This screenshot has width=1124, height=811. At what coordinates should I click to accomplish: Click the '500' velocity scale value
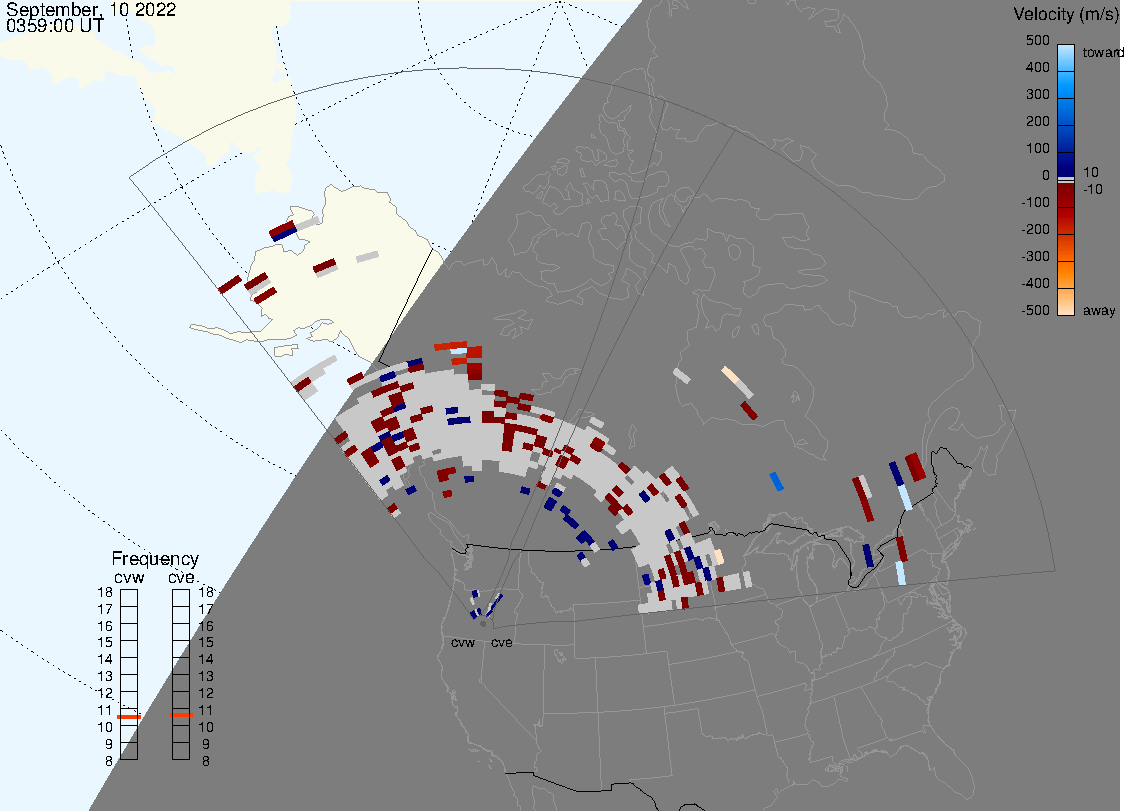[x=1037, y=40]
